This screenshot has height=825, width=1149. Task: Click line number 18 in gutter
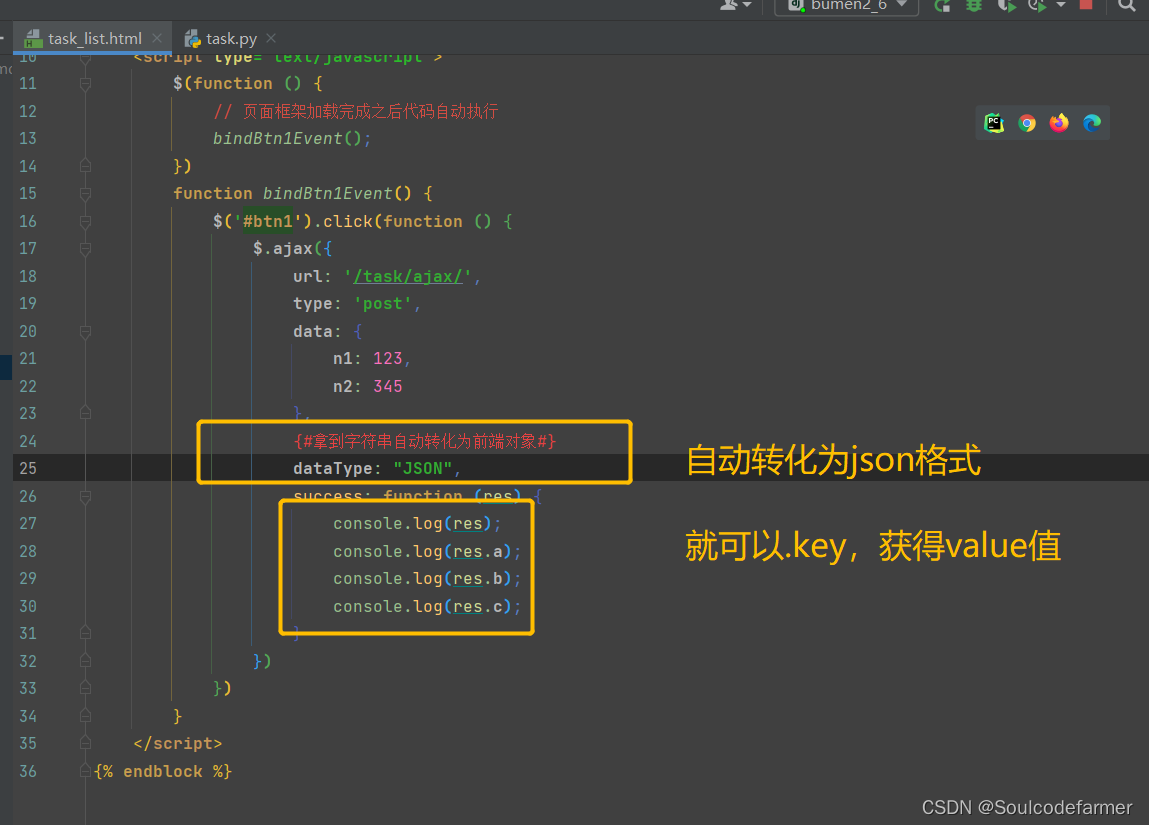tap(28, 276)
